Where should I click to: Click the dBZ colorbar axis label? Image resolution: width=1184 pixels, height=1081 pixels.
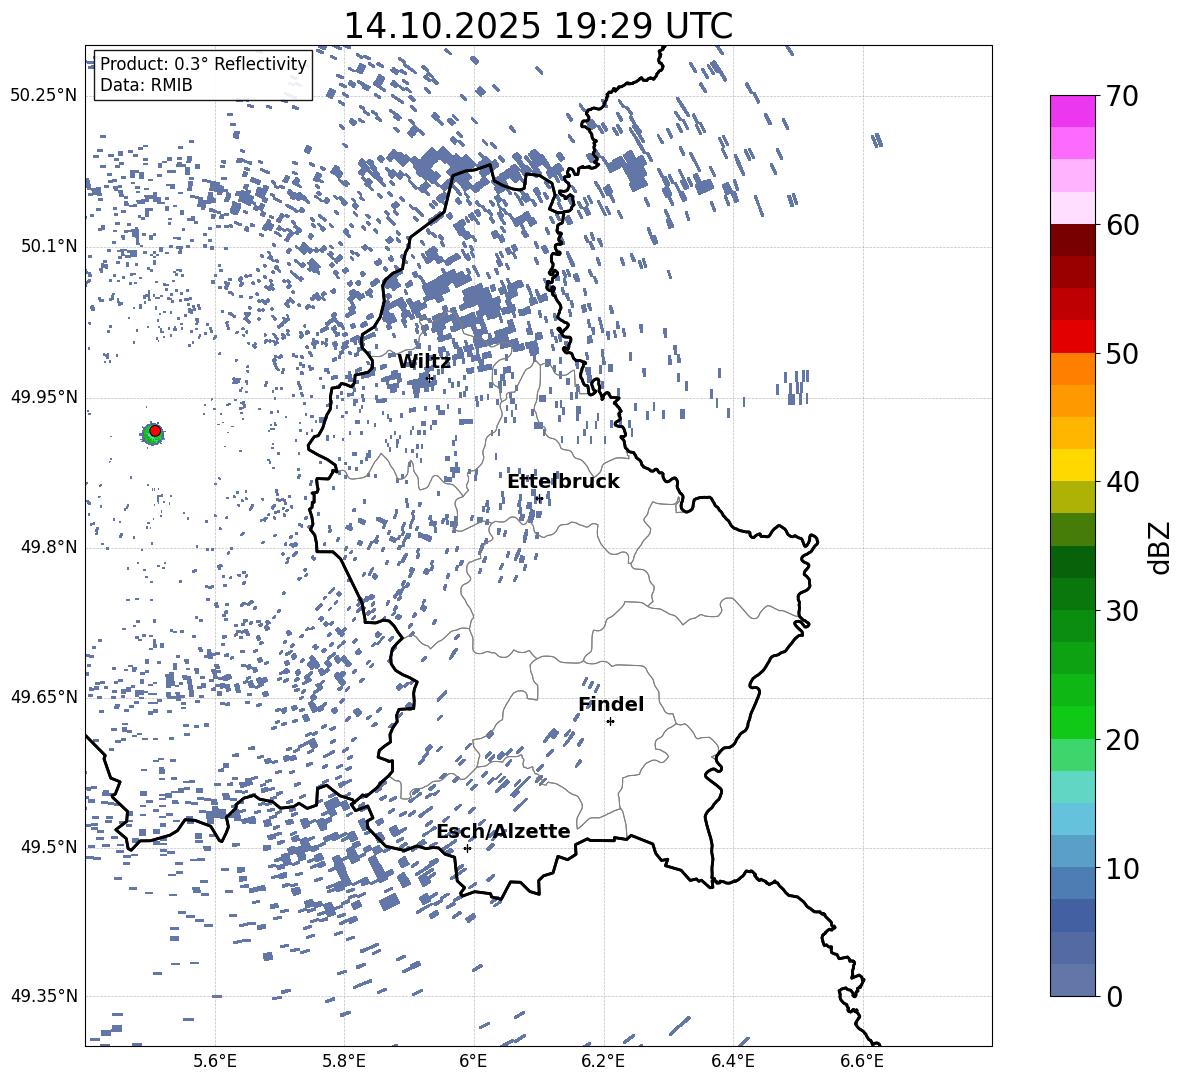pyautogui.click(x=1161, y=547)
